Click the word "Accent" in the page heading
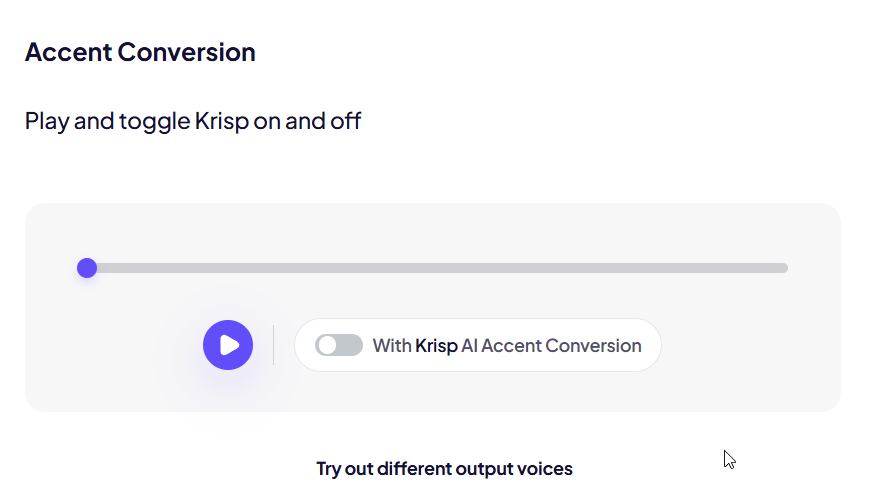 click(66, 52)
